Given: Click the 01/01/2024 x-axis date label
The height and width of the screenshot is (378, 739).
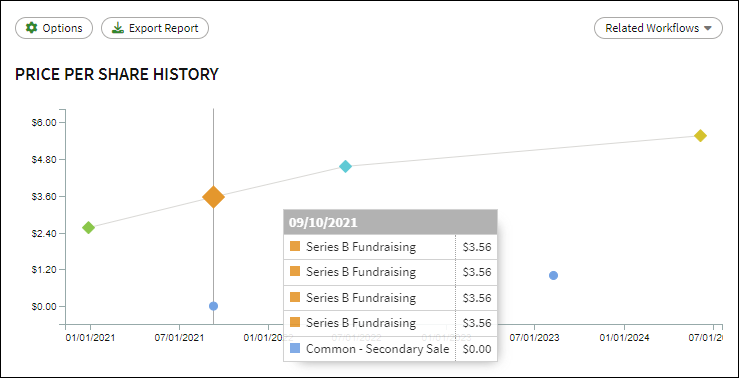Looking at the screenshot, I should tap(624, 338).
